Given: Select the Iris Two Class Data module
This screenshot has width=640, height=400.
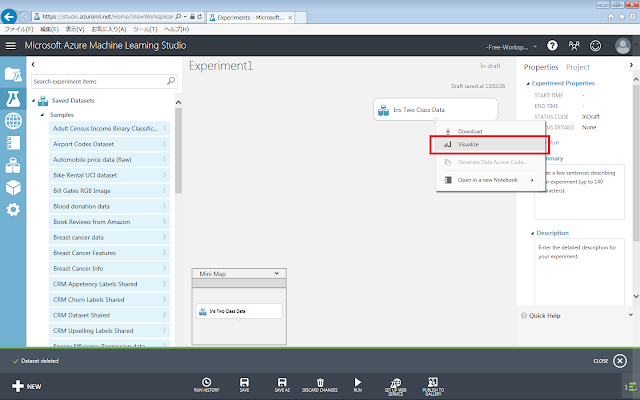Looking at the screenshot, I should click(436, 109).
